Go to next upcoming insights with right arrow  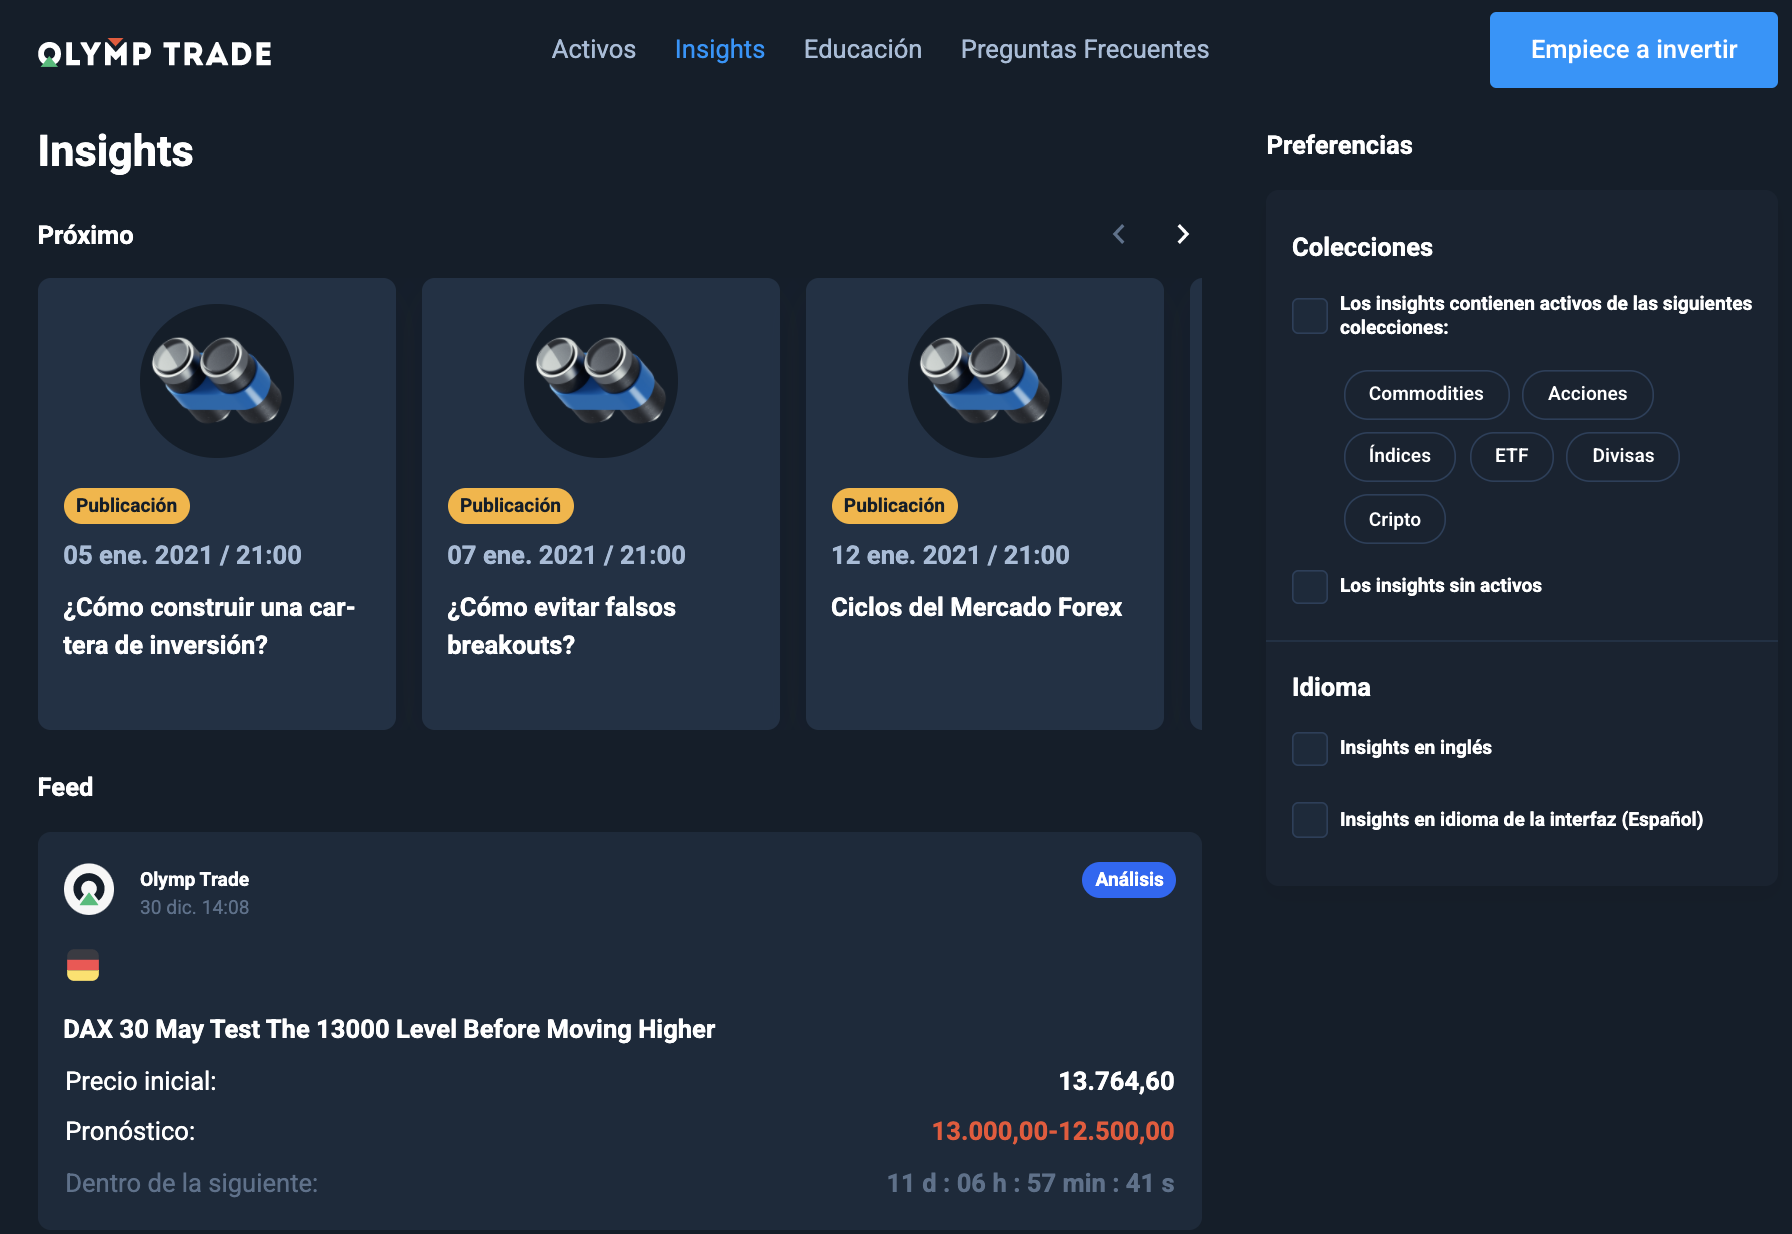1183,234
